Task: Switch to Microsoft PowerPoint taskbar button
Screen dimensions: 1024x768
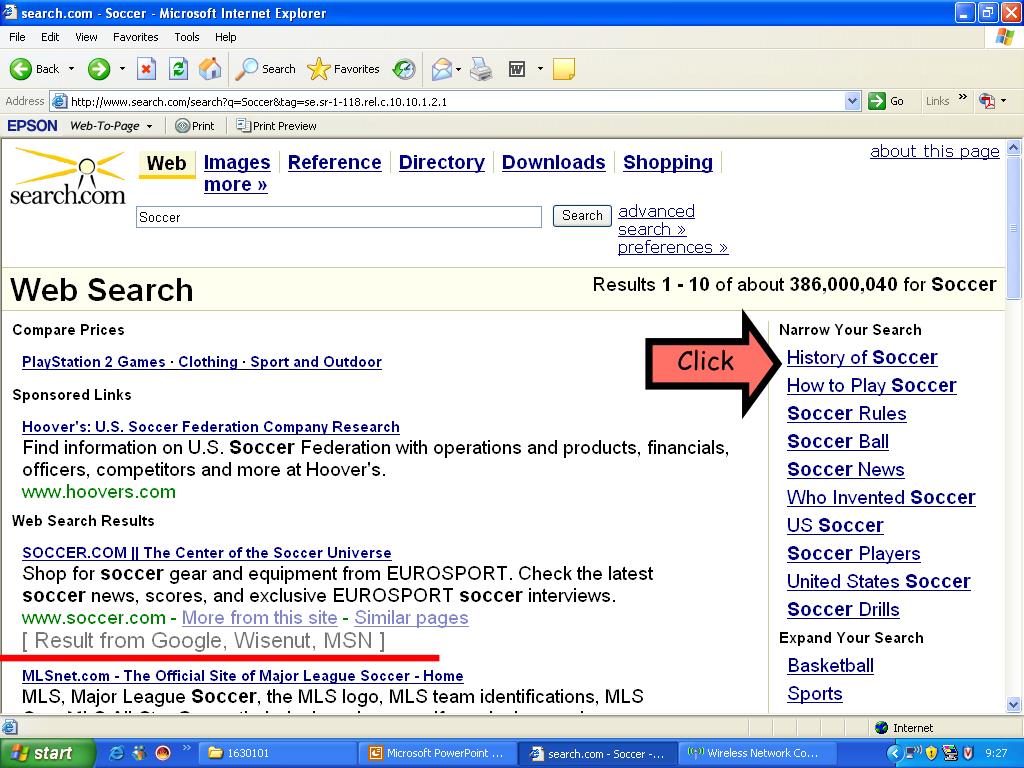Action: [437, 753]
